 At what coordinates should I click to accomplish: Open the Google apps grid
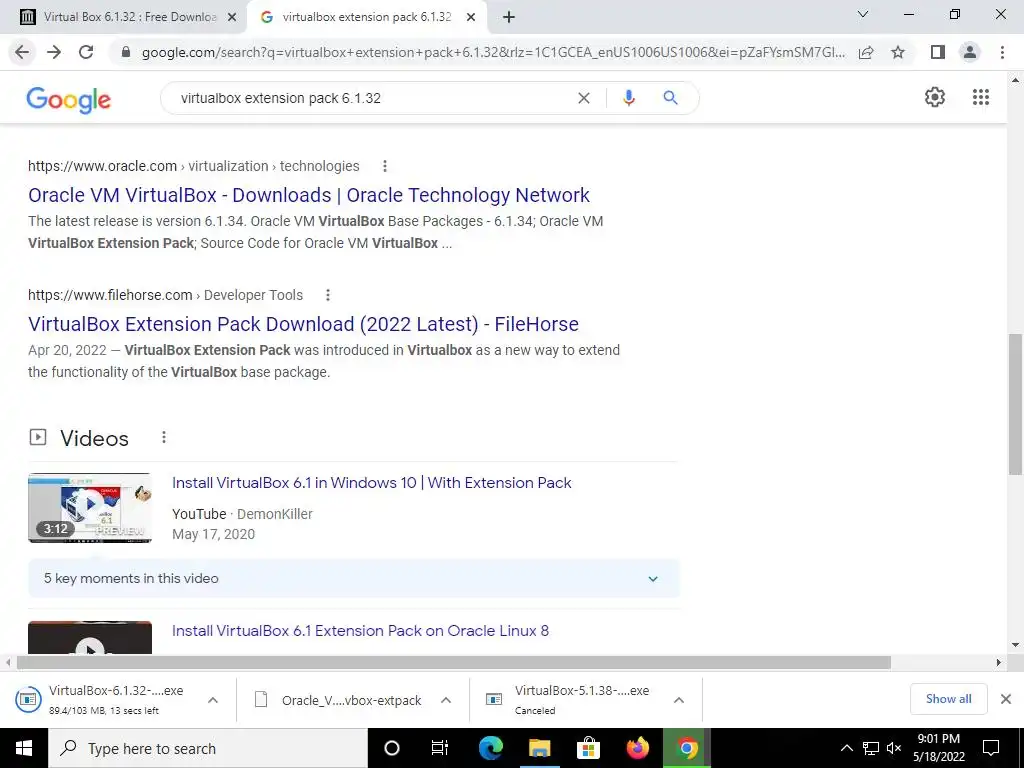pyautogui.click(x=981, y=97)
